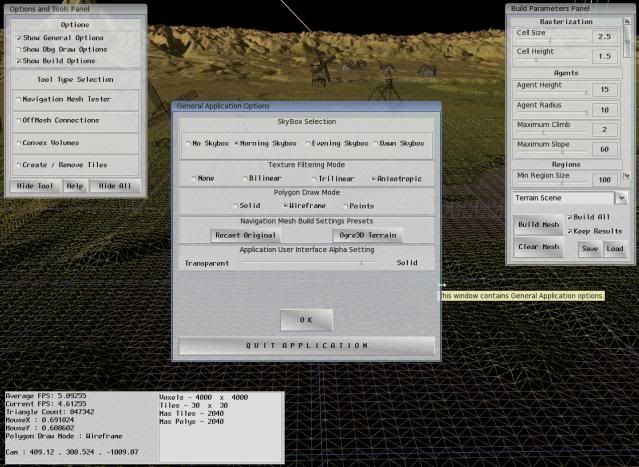Click the Cell Size value field
Image resolution: width=639 pixels, height=467 pixels.
605,37
